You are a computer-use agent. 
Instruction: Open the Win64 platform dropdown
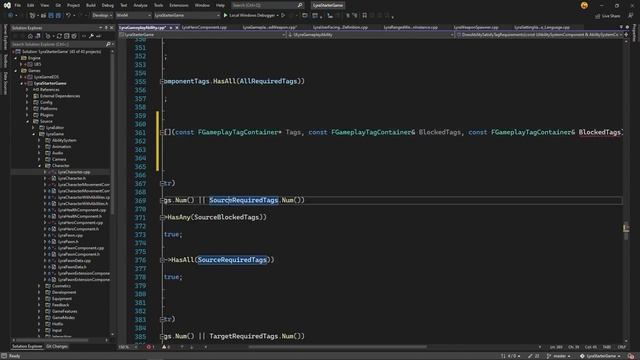pos(133,16)
